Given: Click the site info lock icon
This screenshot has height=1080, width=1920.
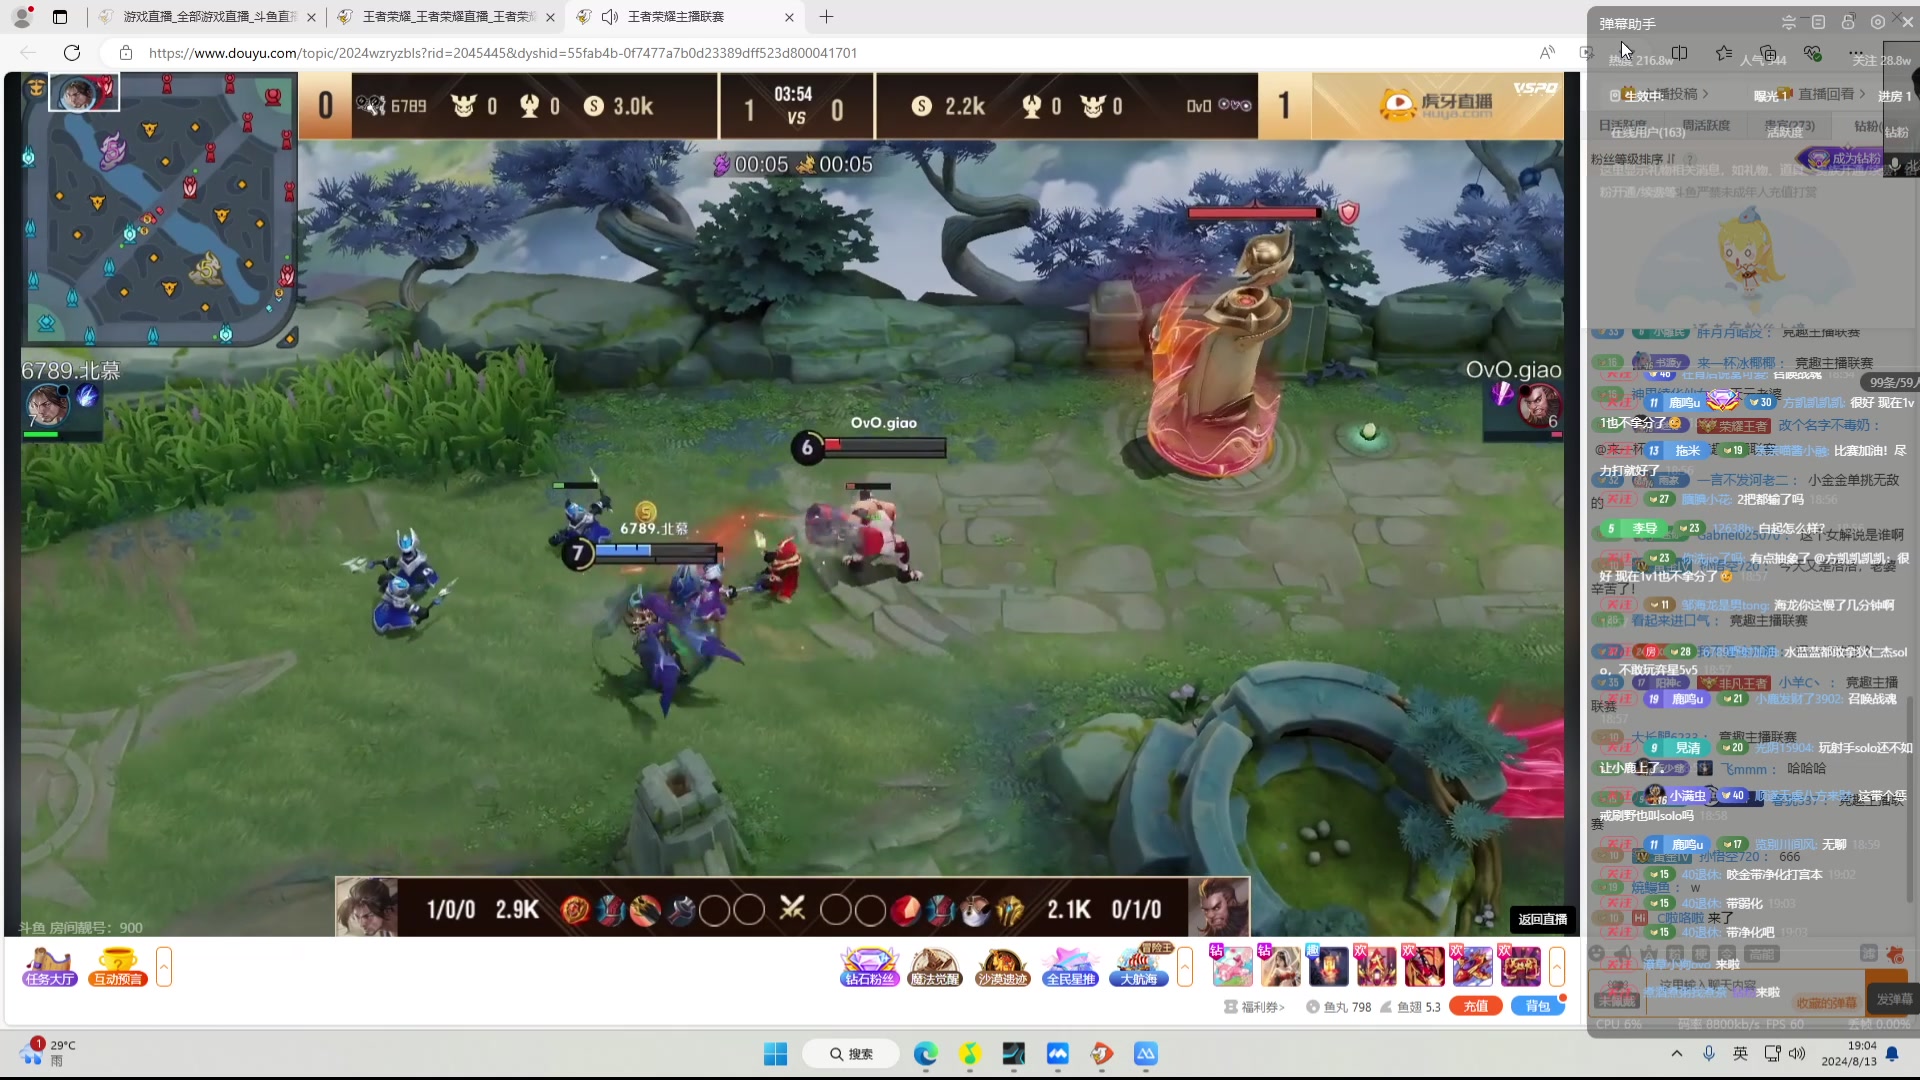Looking at the screenshot, I should point(125,53).
